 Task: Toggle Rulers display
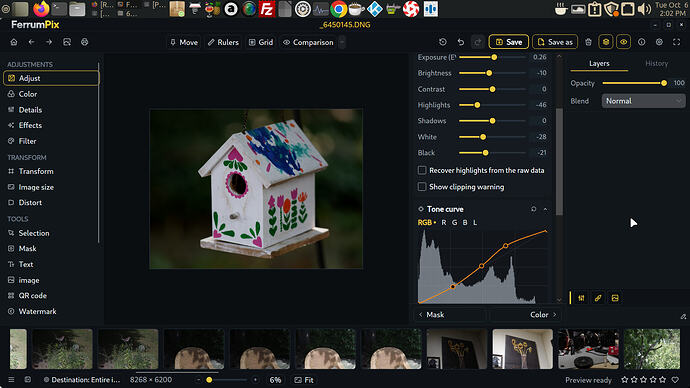click(223, 42)
